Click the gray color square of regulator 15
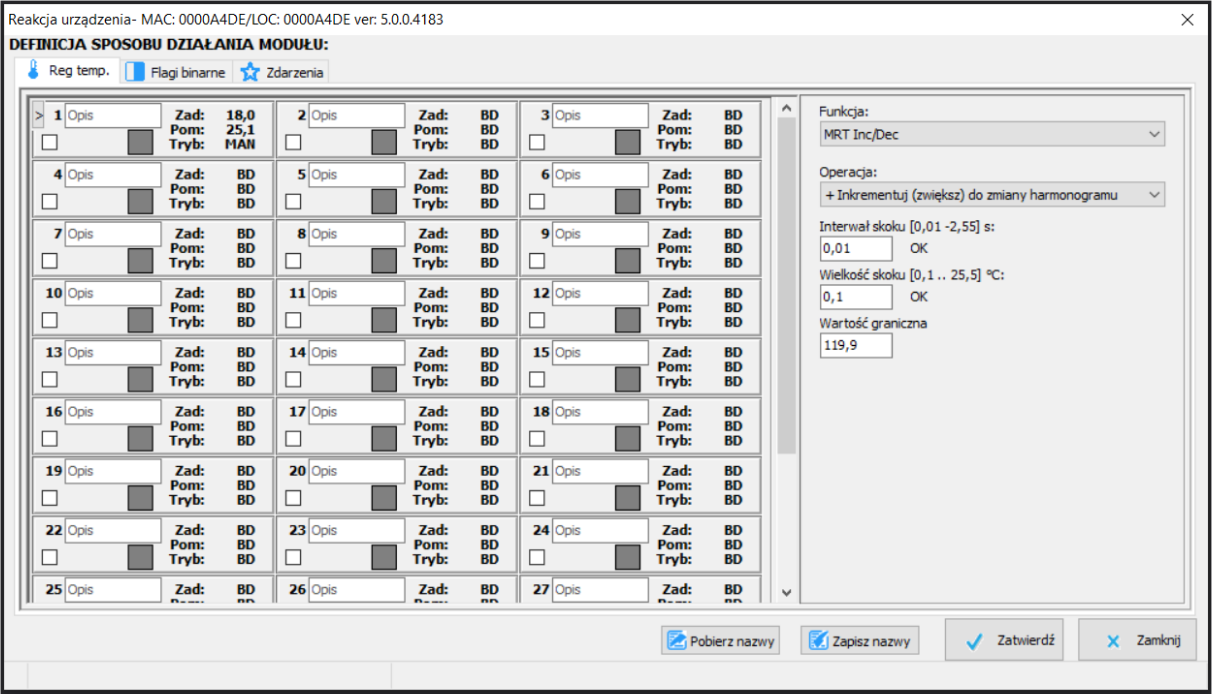This screenshot has height=694, width=1213. pos(628,379)
